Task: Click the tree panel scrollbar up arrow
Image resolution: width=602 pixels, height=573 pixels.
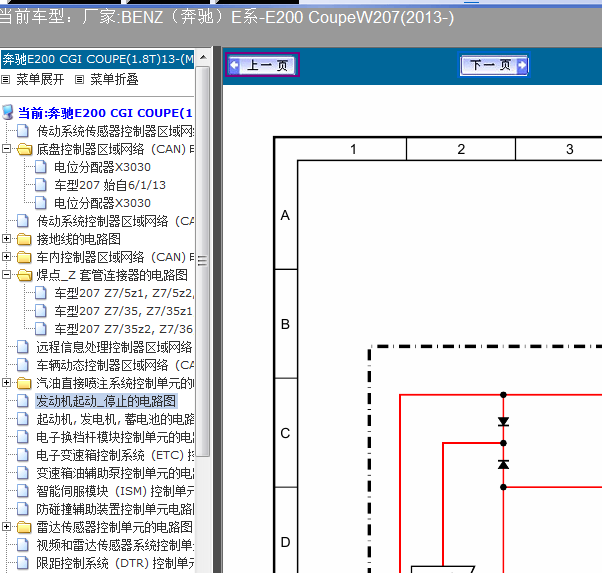Action: 203,58
